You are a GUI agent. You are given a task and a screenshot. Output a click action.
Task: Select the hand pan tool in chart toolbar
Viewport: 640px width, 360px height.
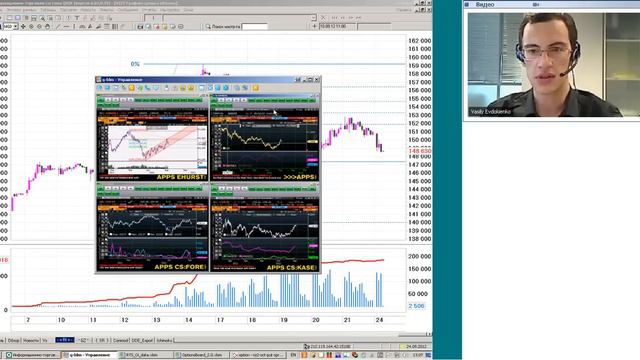(x=47, y=27)
